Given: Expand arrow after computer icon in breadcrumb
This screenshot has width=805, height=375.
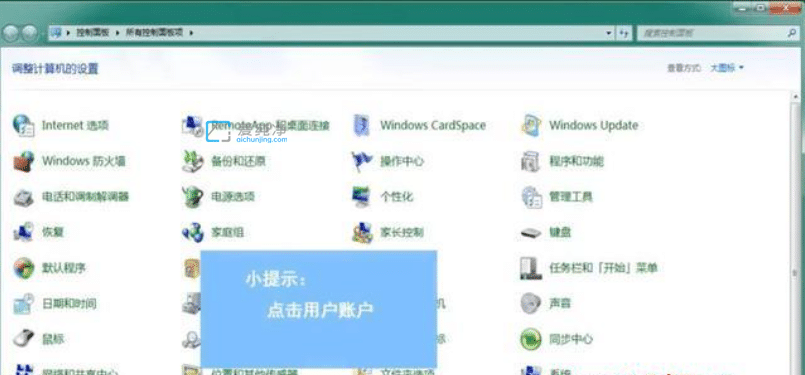Looking at the screenshot, I should (69, 33).
